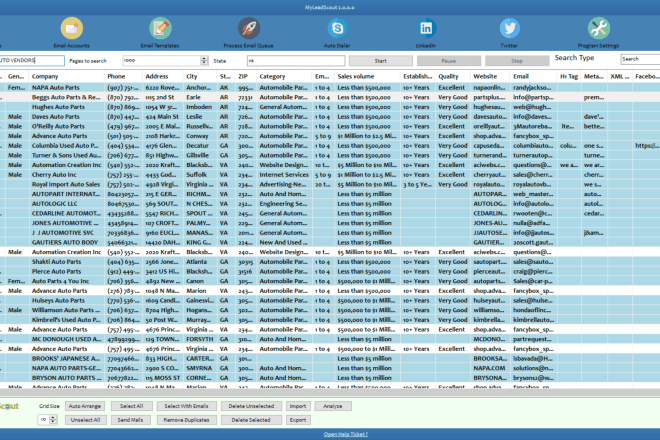Click the Grid Size spinner arrows
Image resolution: width=660 pixels, height=440 pixels.
click(53, 420)
